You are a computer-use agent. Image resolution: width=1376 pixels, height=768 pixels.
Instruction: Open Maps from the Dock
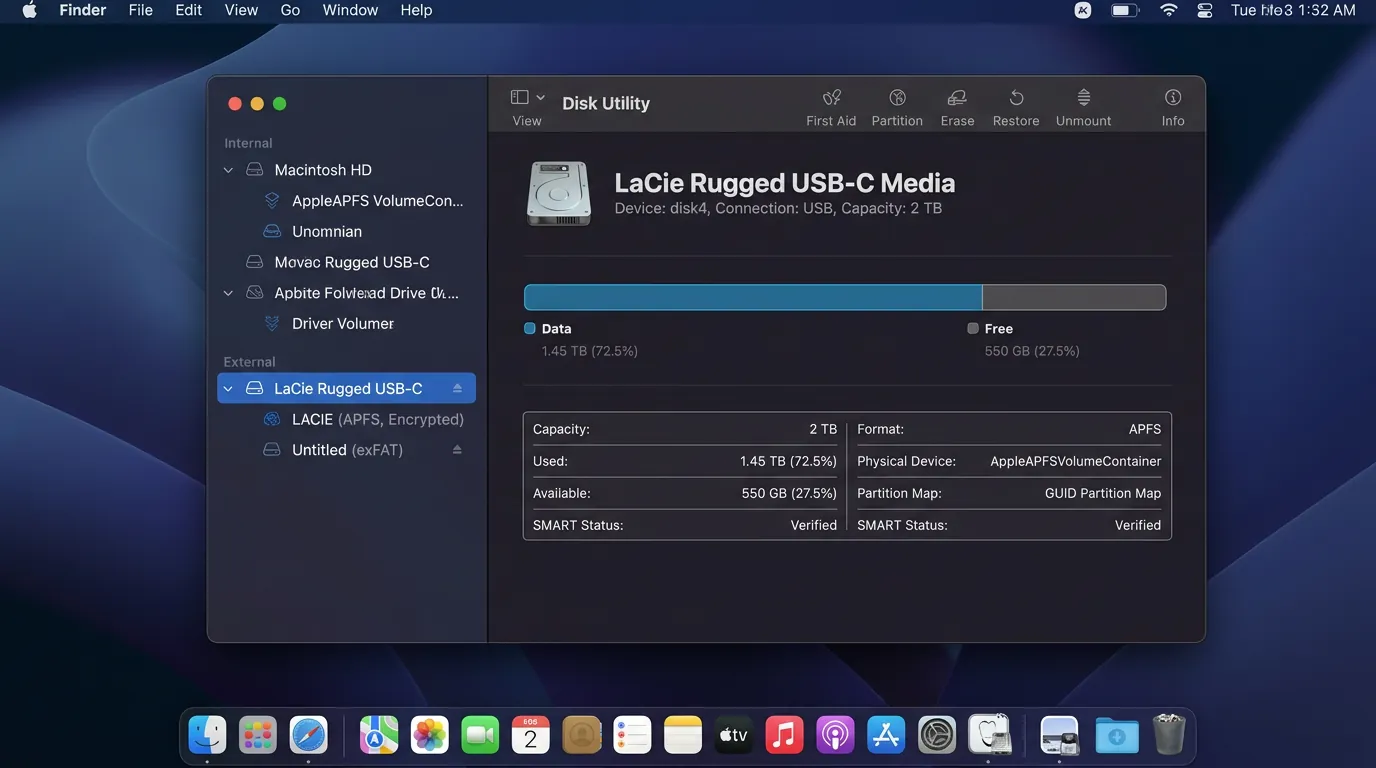(x=379, y=736)
